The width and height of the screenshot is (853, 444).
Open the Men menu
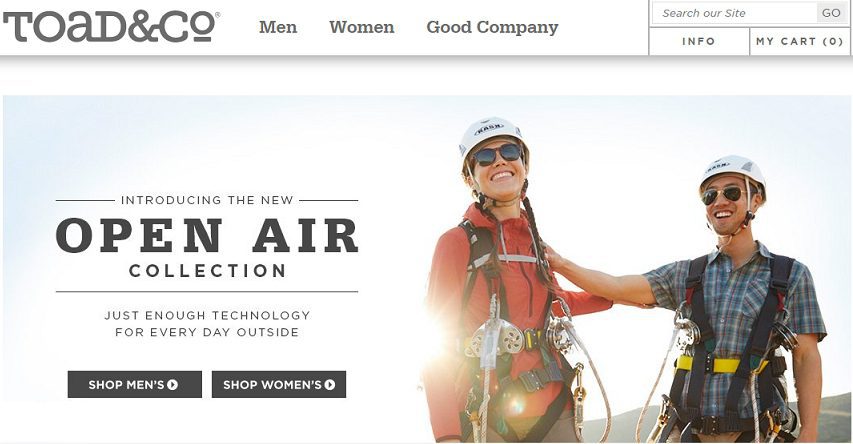(278, 27)
